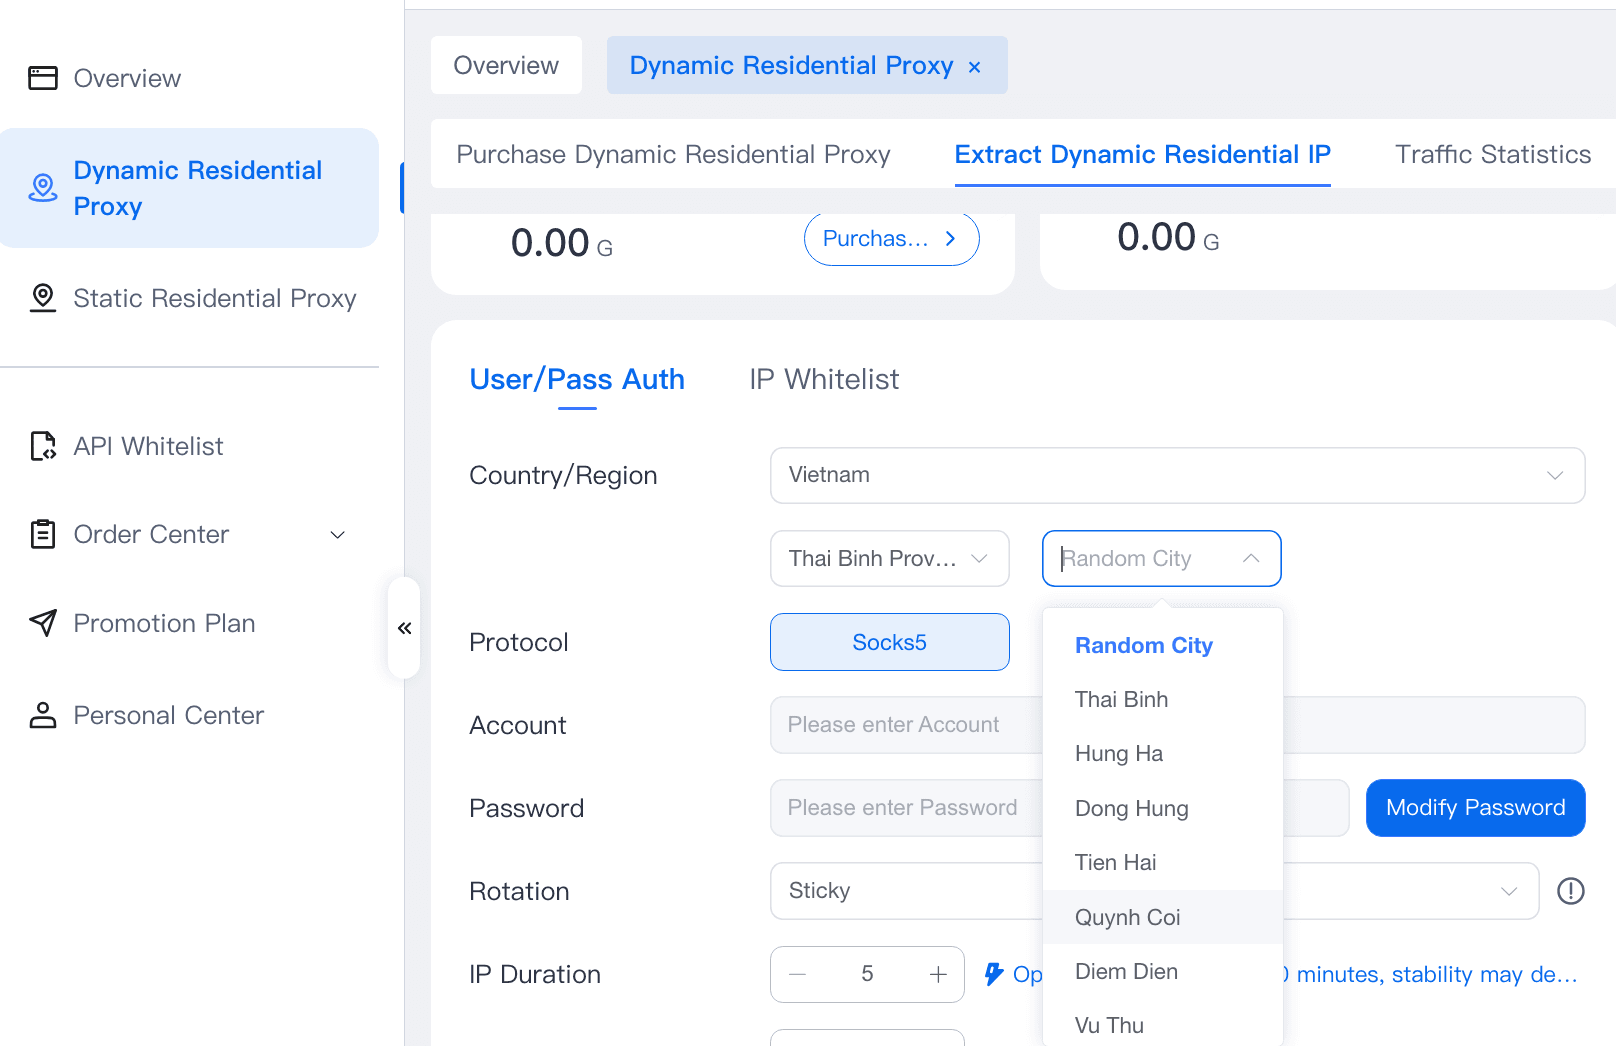Increase IP Duration with plus button
The width and height of the screenshot is (1616, 1046).
pyautogui.click(x=938, y=975)
